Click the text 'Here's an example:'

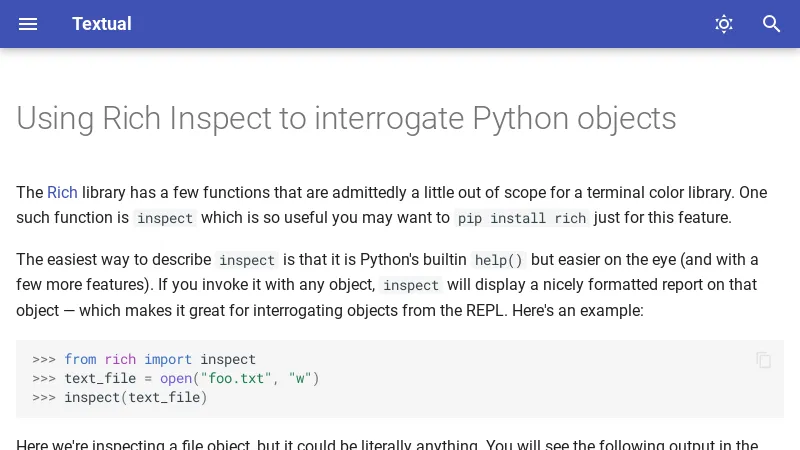[578, 310]
